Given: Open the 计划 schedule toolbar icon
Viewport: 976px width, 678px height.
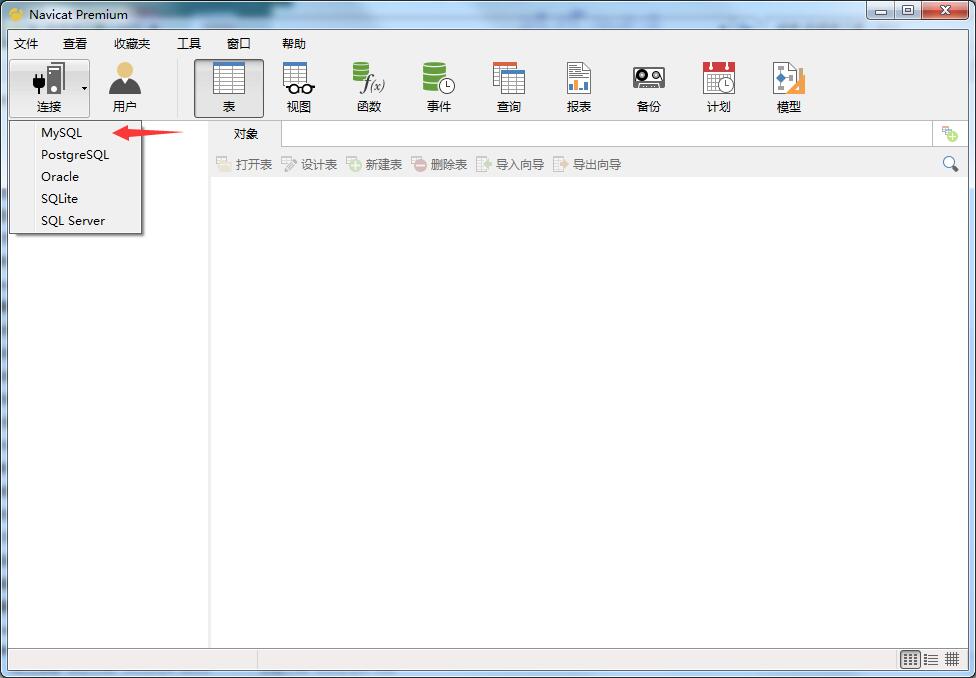Looking at the screenshot, I should coord(719,88).
